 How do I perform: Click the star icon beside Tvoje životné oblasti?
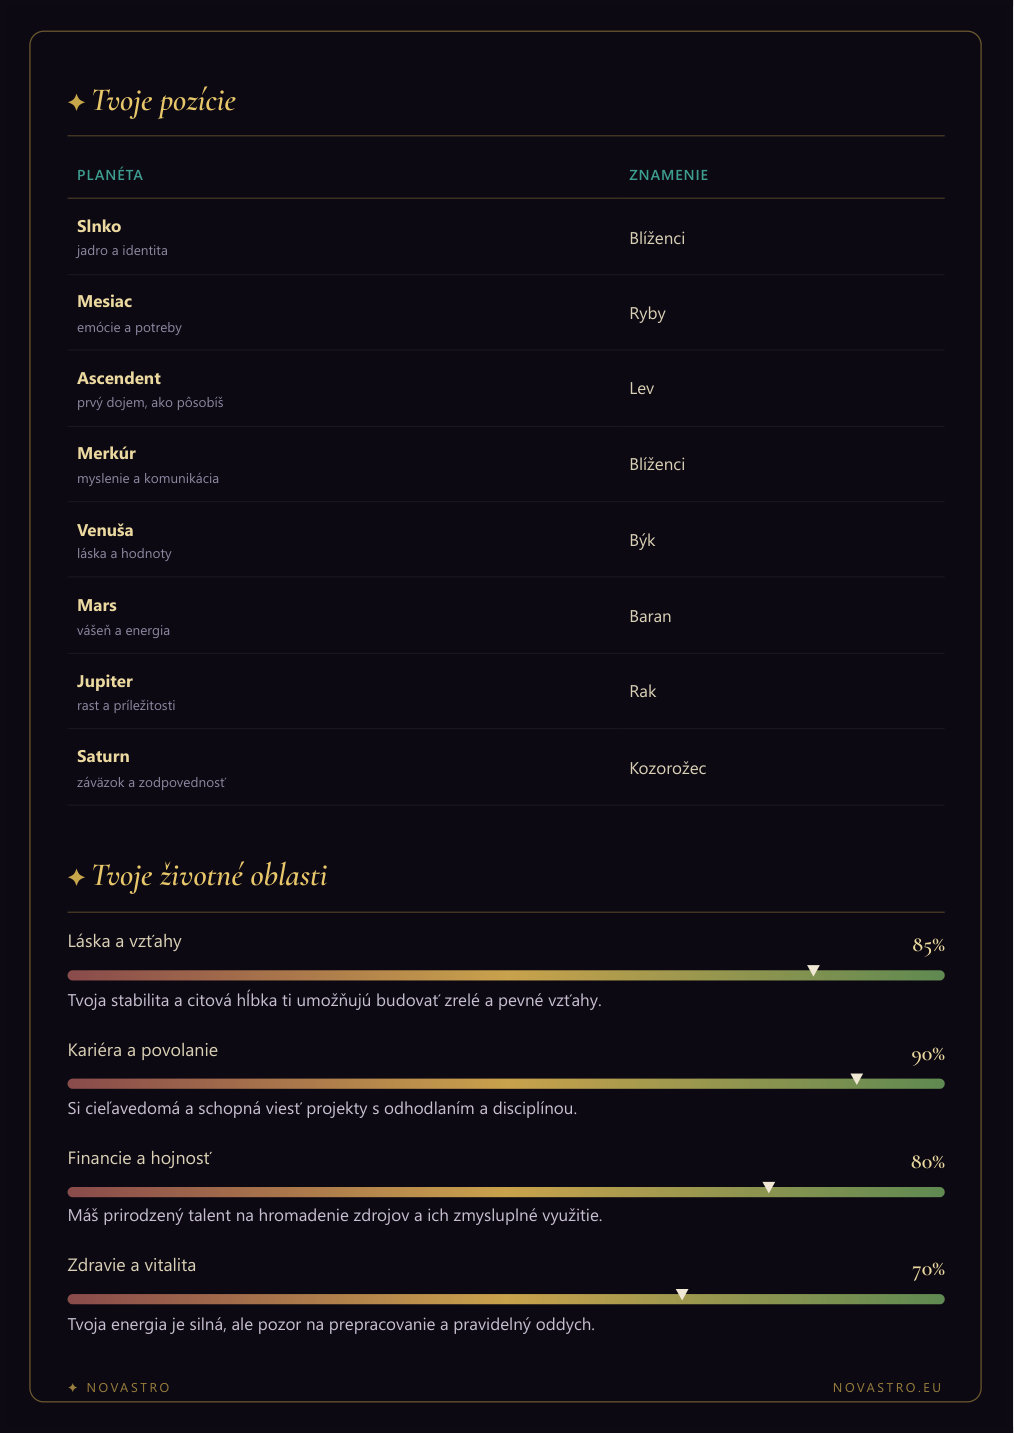coord(76,877)
